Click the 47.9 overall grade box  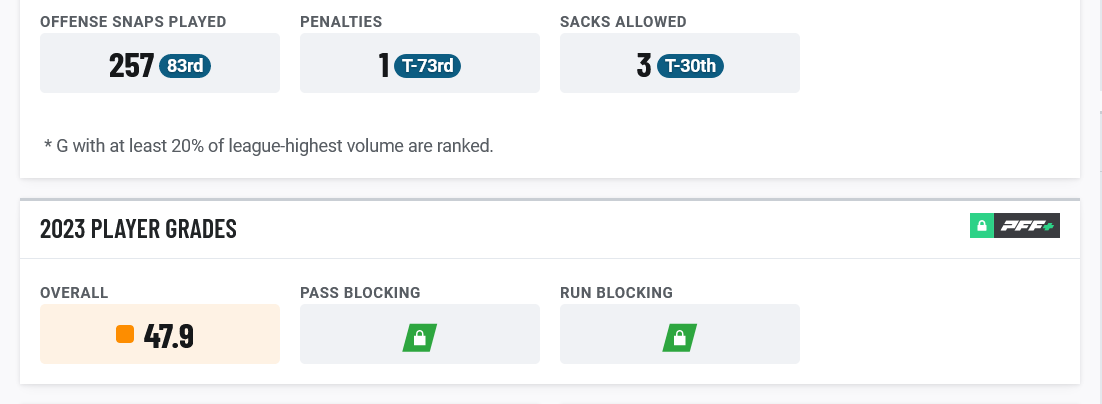pyautogui.click(x=160, y=334)
